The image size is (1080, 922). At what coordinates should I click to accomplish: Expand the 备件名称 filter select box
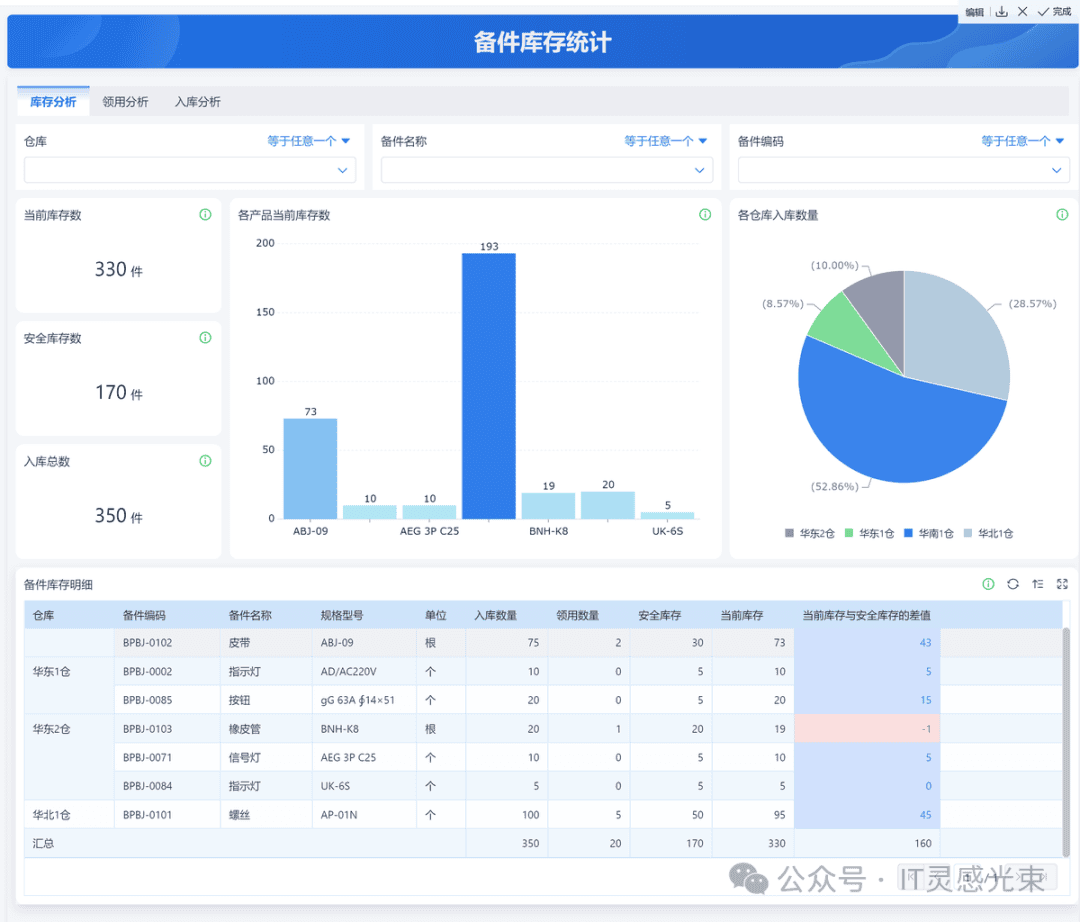pos(547,170)
